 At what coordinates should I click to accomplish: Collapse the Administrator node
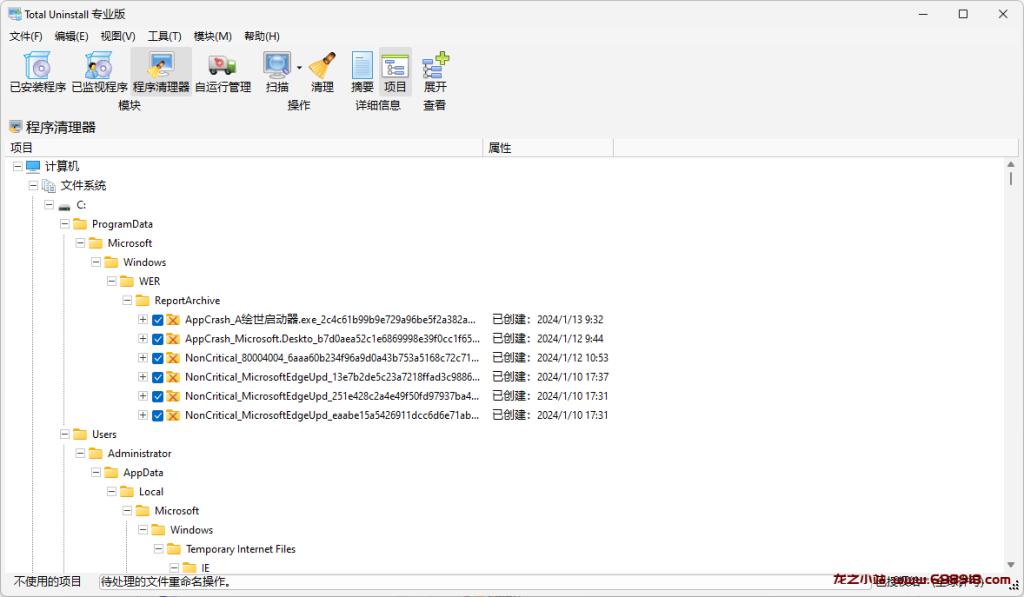pyautogui.click(x=80, y=453)
